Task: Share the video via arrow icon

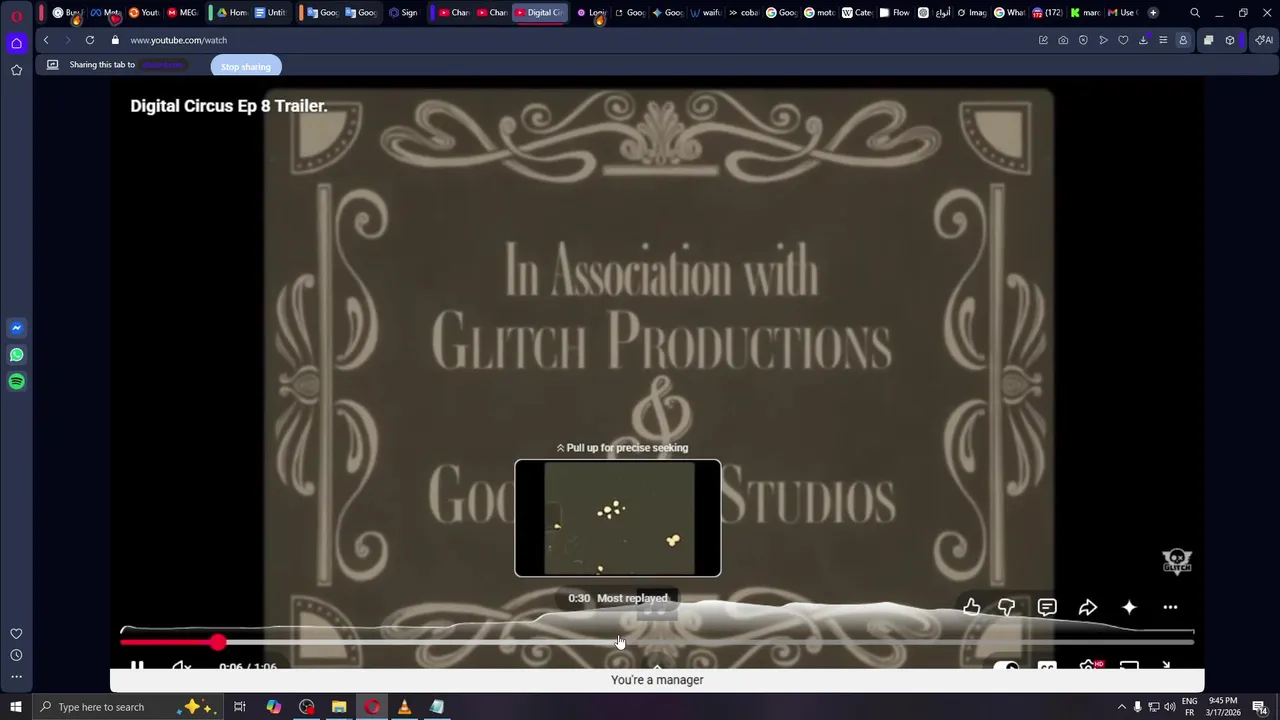Action: point(1088,607)
